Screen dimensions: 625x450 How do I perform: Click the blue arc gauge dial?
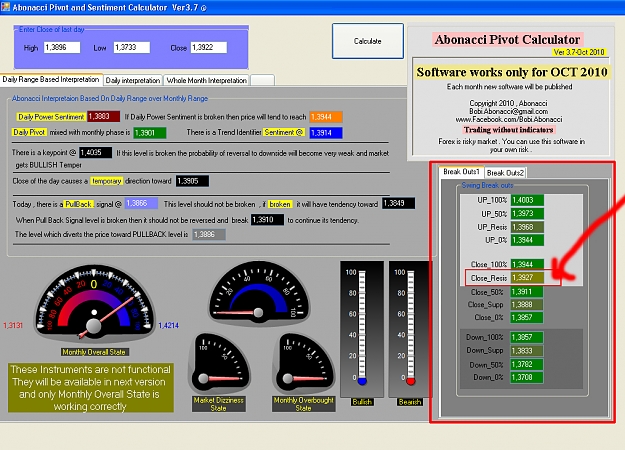[x=259, y=293]
